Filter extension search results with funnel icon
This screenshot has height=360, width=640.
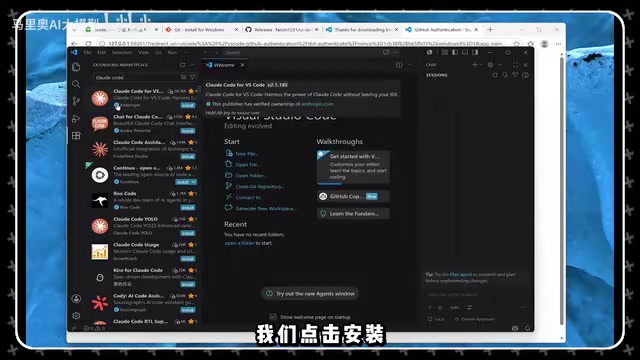tap(192, 77)
